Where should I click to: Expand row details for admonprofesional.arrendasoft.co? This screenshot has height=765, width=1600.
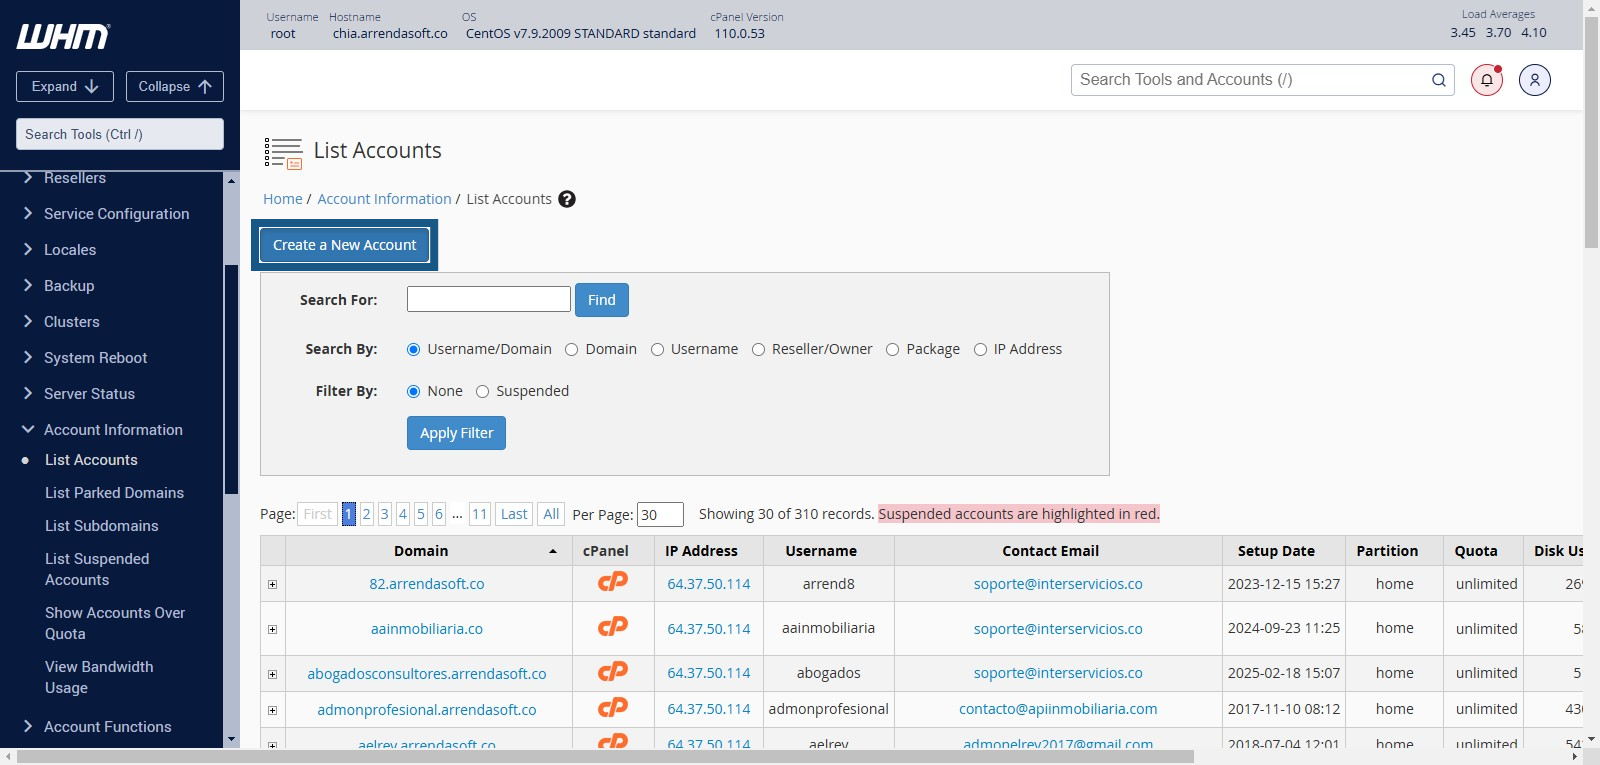point(272,710)
